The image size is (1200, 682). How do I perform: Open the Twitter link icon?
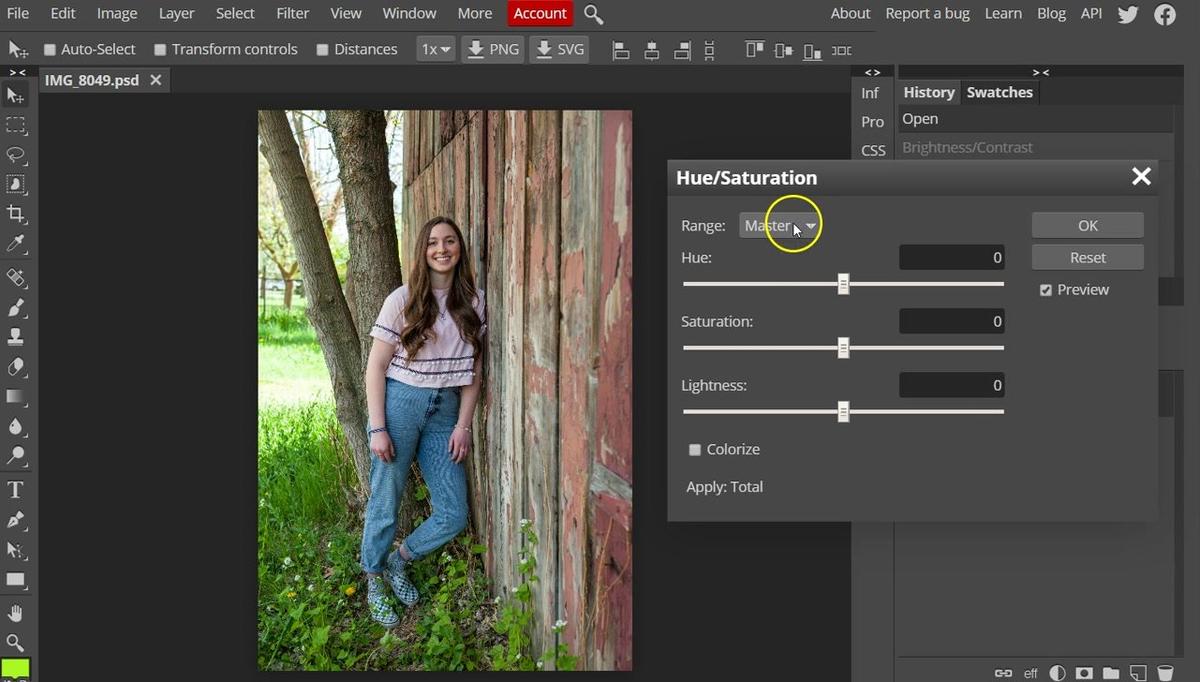point(1128,14)
